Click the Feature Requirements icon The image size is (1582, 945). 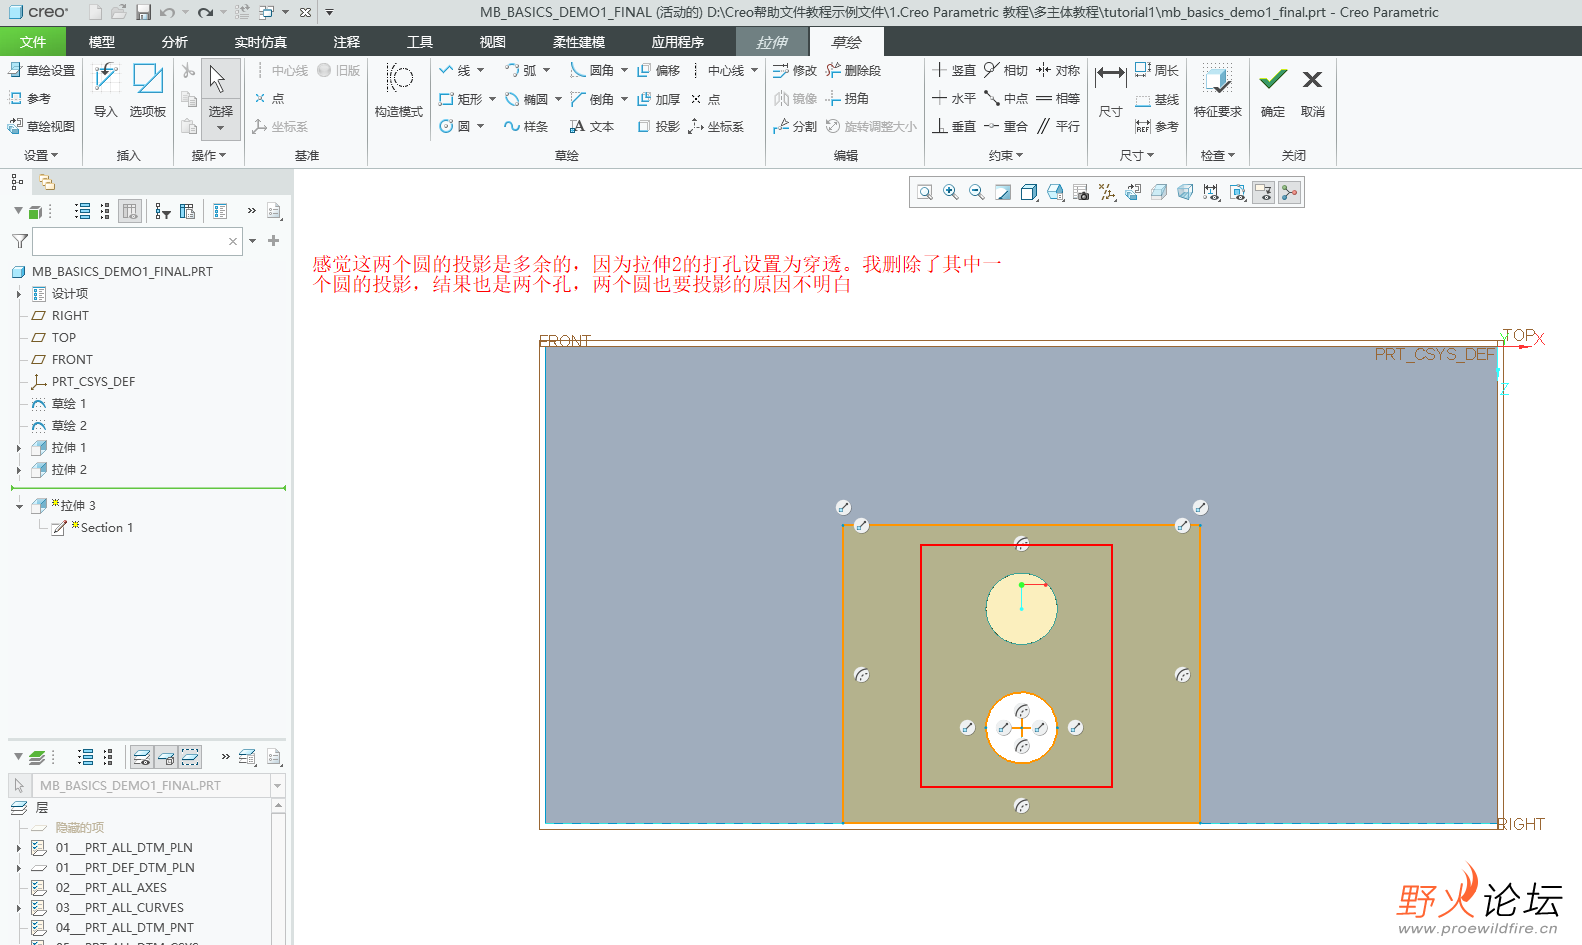click(1217, 79)
